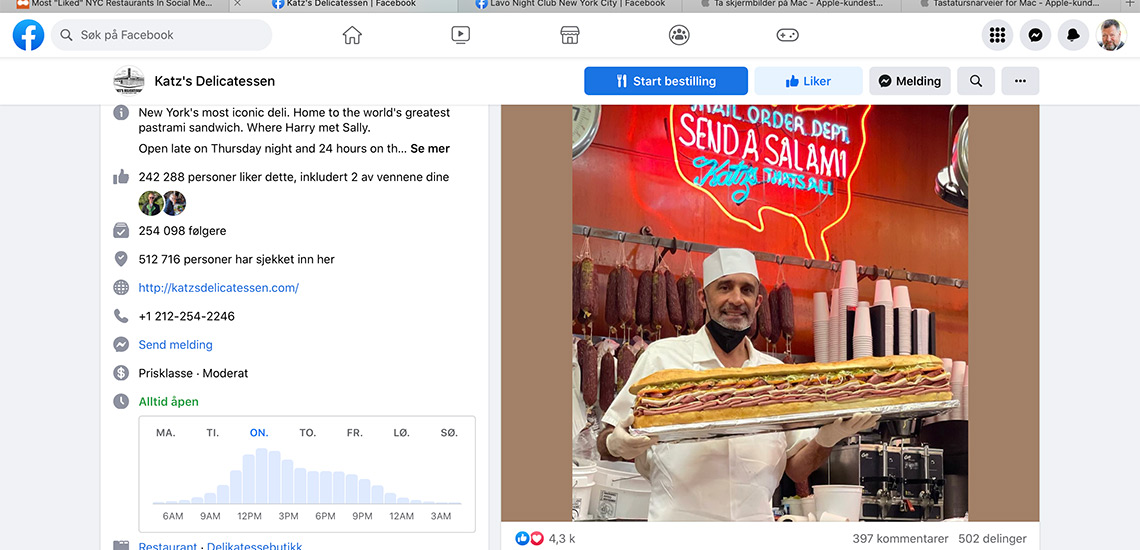Open the Messenger icon in top bar
This screenshot has width=1140, height=550.
[x=1035, y=35]
